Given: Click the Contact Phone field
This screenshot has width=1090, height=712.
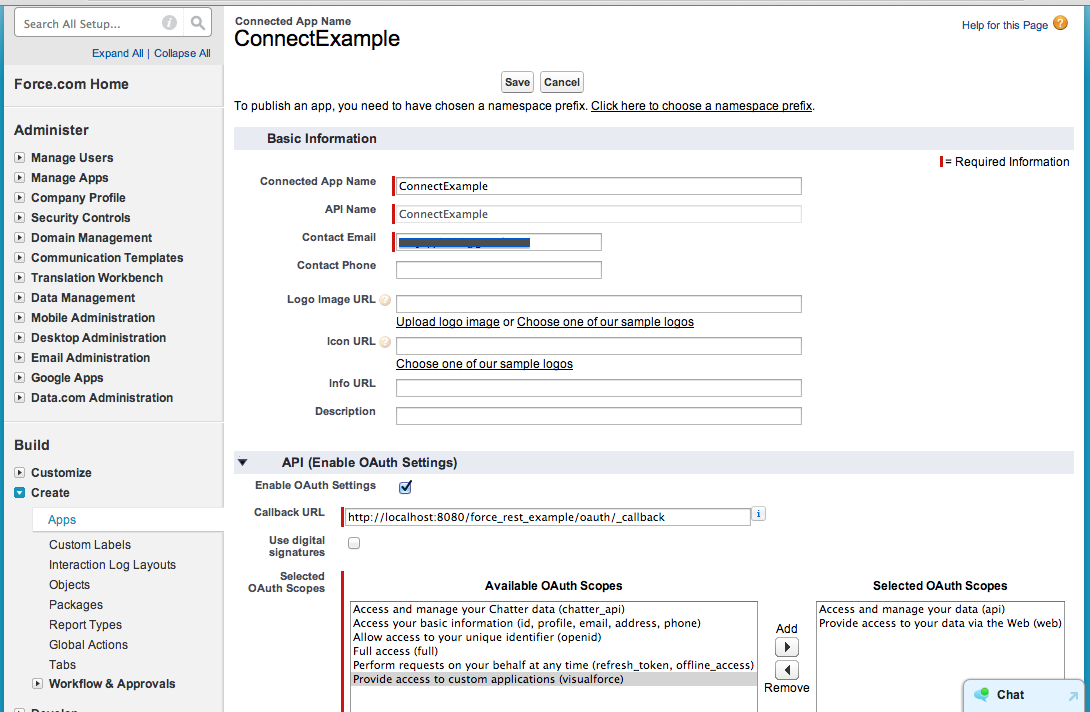Looking at the screenshot, I should click(498, 270).
